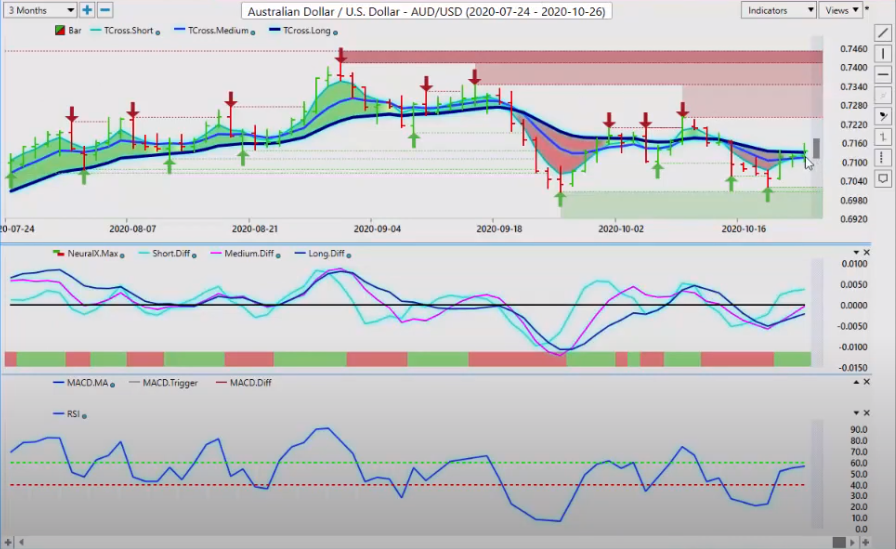Select the crossed-lines drawing tool

coord(883,95)
